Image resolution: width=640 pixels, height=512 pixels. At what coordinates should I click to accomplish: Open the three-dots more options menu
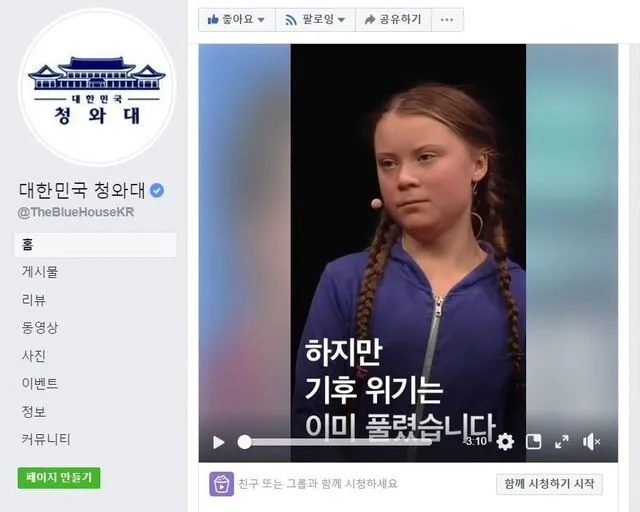coord(447,20)
